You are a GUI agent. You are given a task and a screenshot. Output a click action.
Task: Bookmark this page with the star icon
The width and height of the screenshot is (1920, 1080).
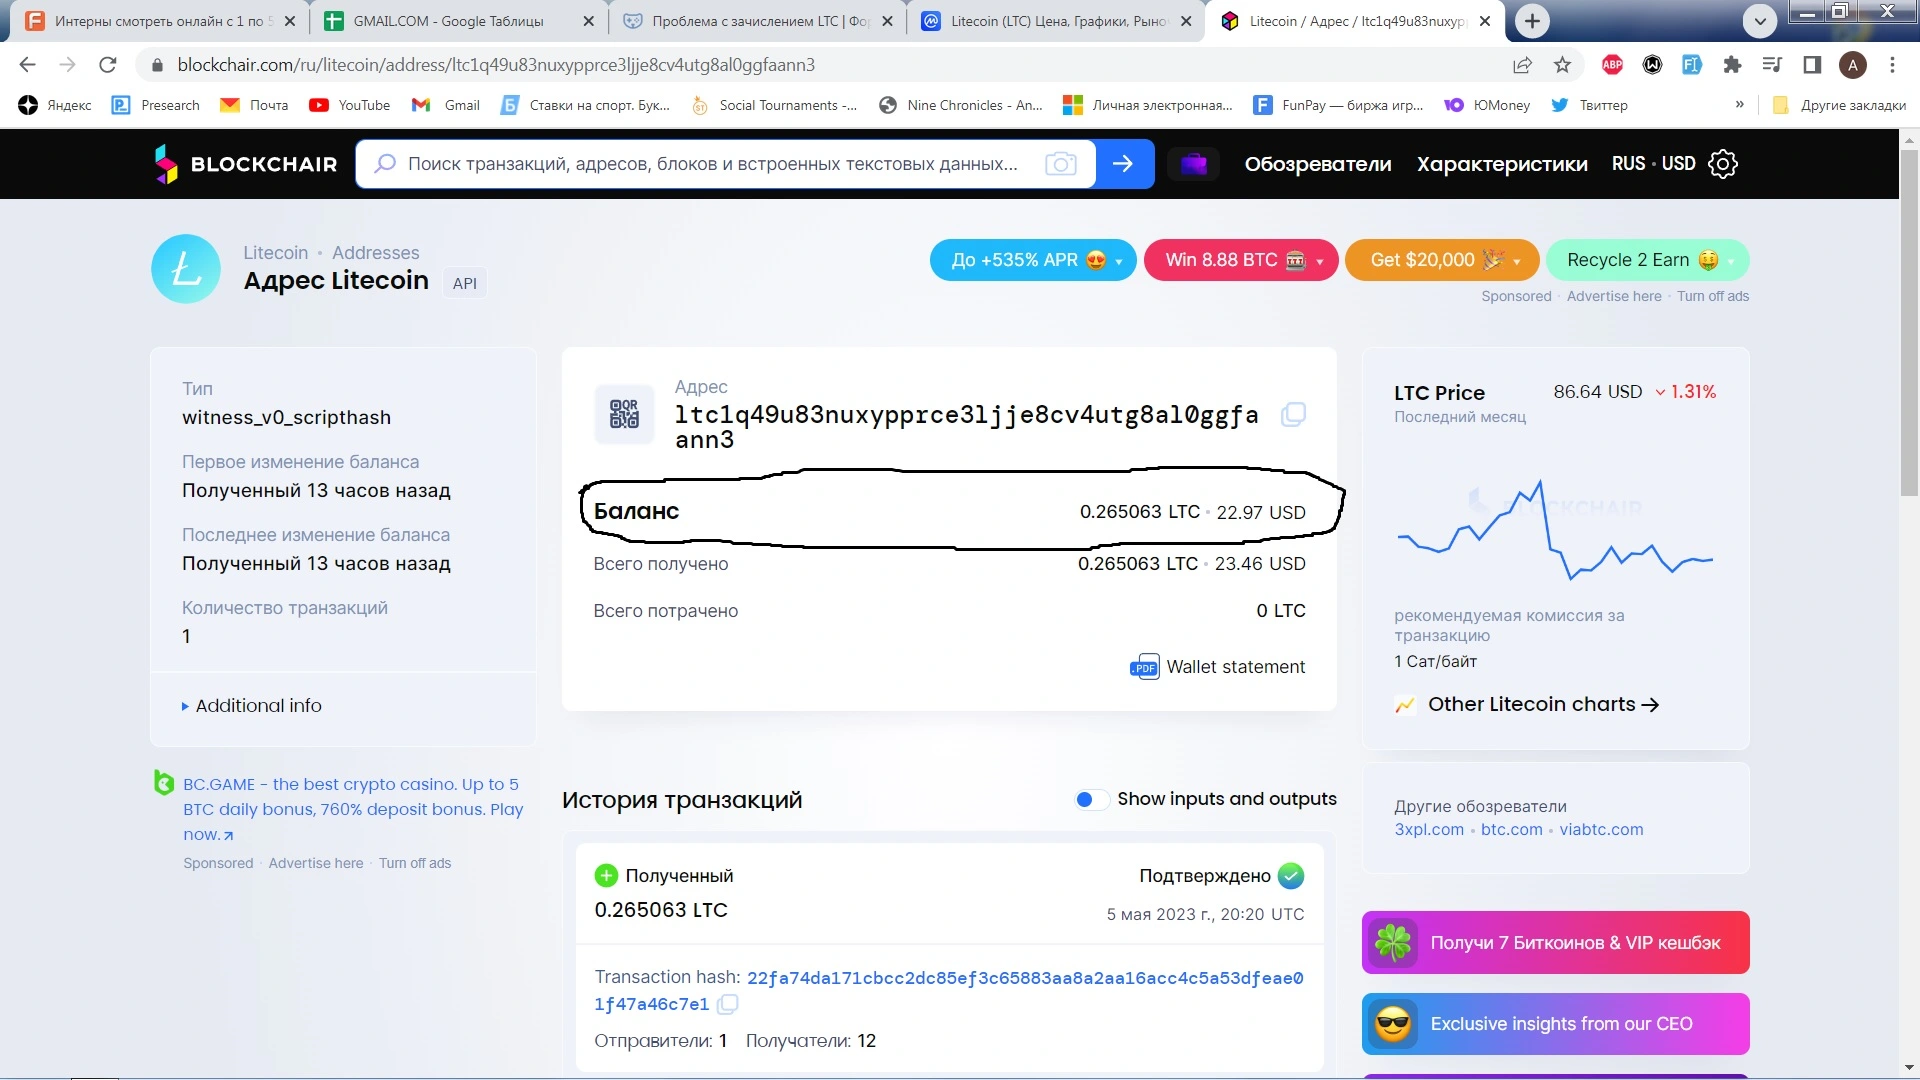click(x=1562, y=65)
